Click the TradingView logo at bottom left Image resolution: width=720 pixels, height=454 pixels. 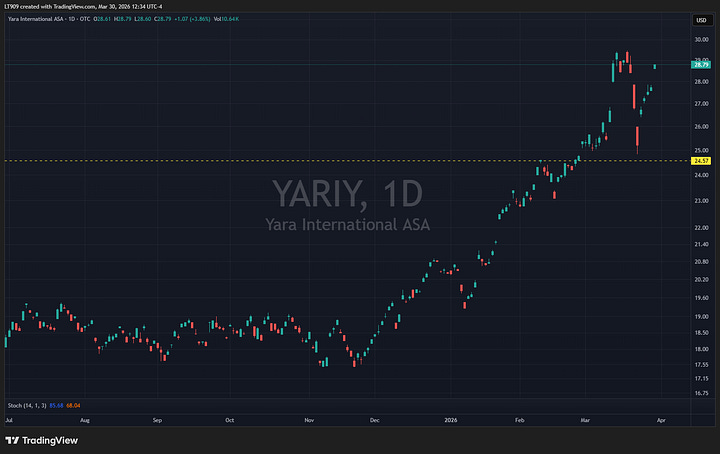point(41,440)
